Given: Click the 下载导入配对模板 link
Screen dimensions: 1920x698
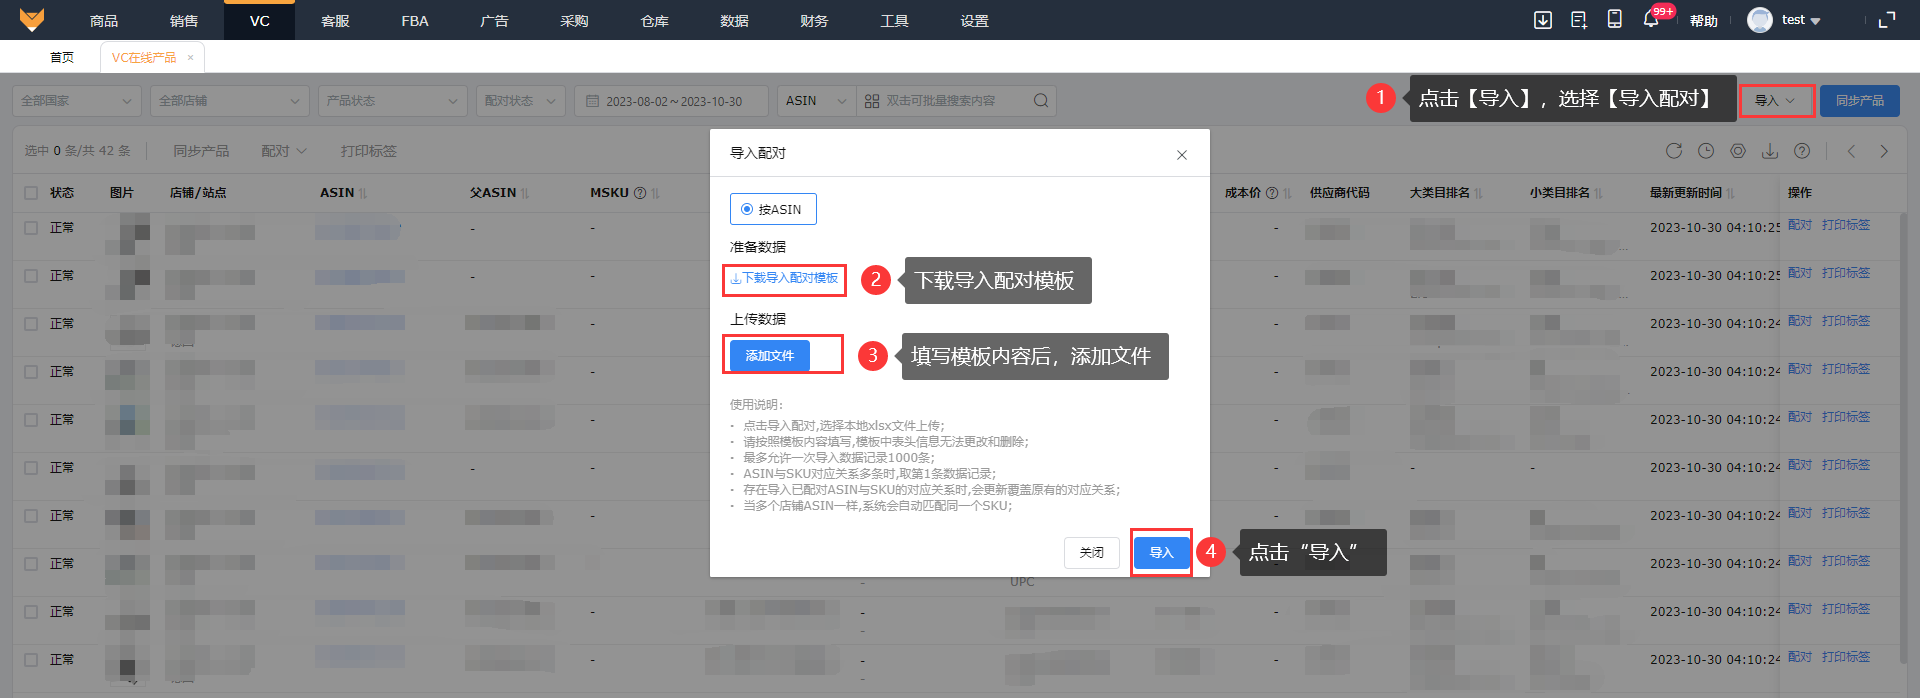Looking at the screenshot, I should click(784, 278).
